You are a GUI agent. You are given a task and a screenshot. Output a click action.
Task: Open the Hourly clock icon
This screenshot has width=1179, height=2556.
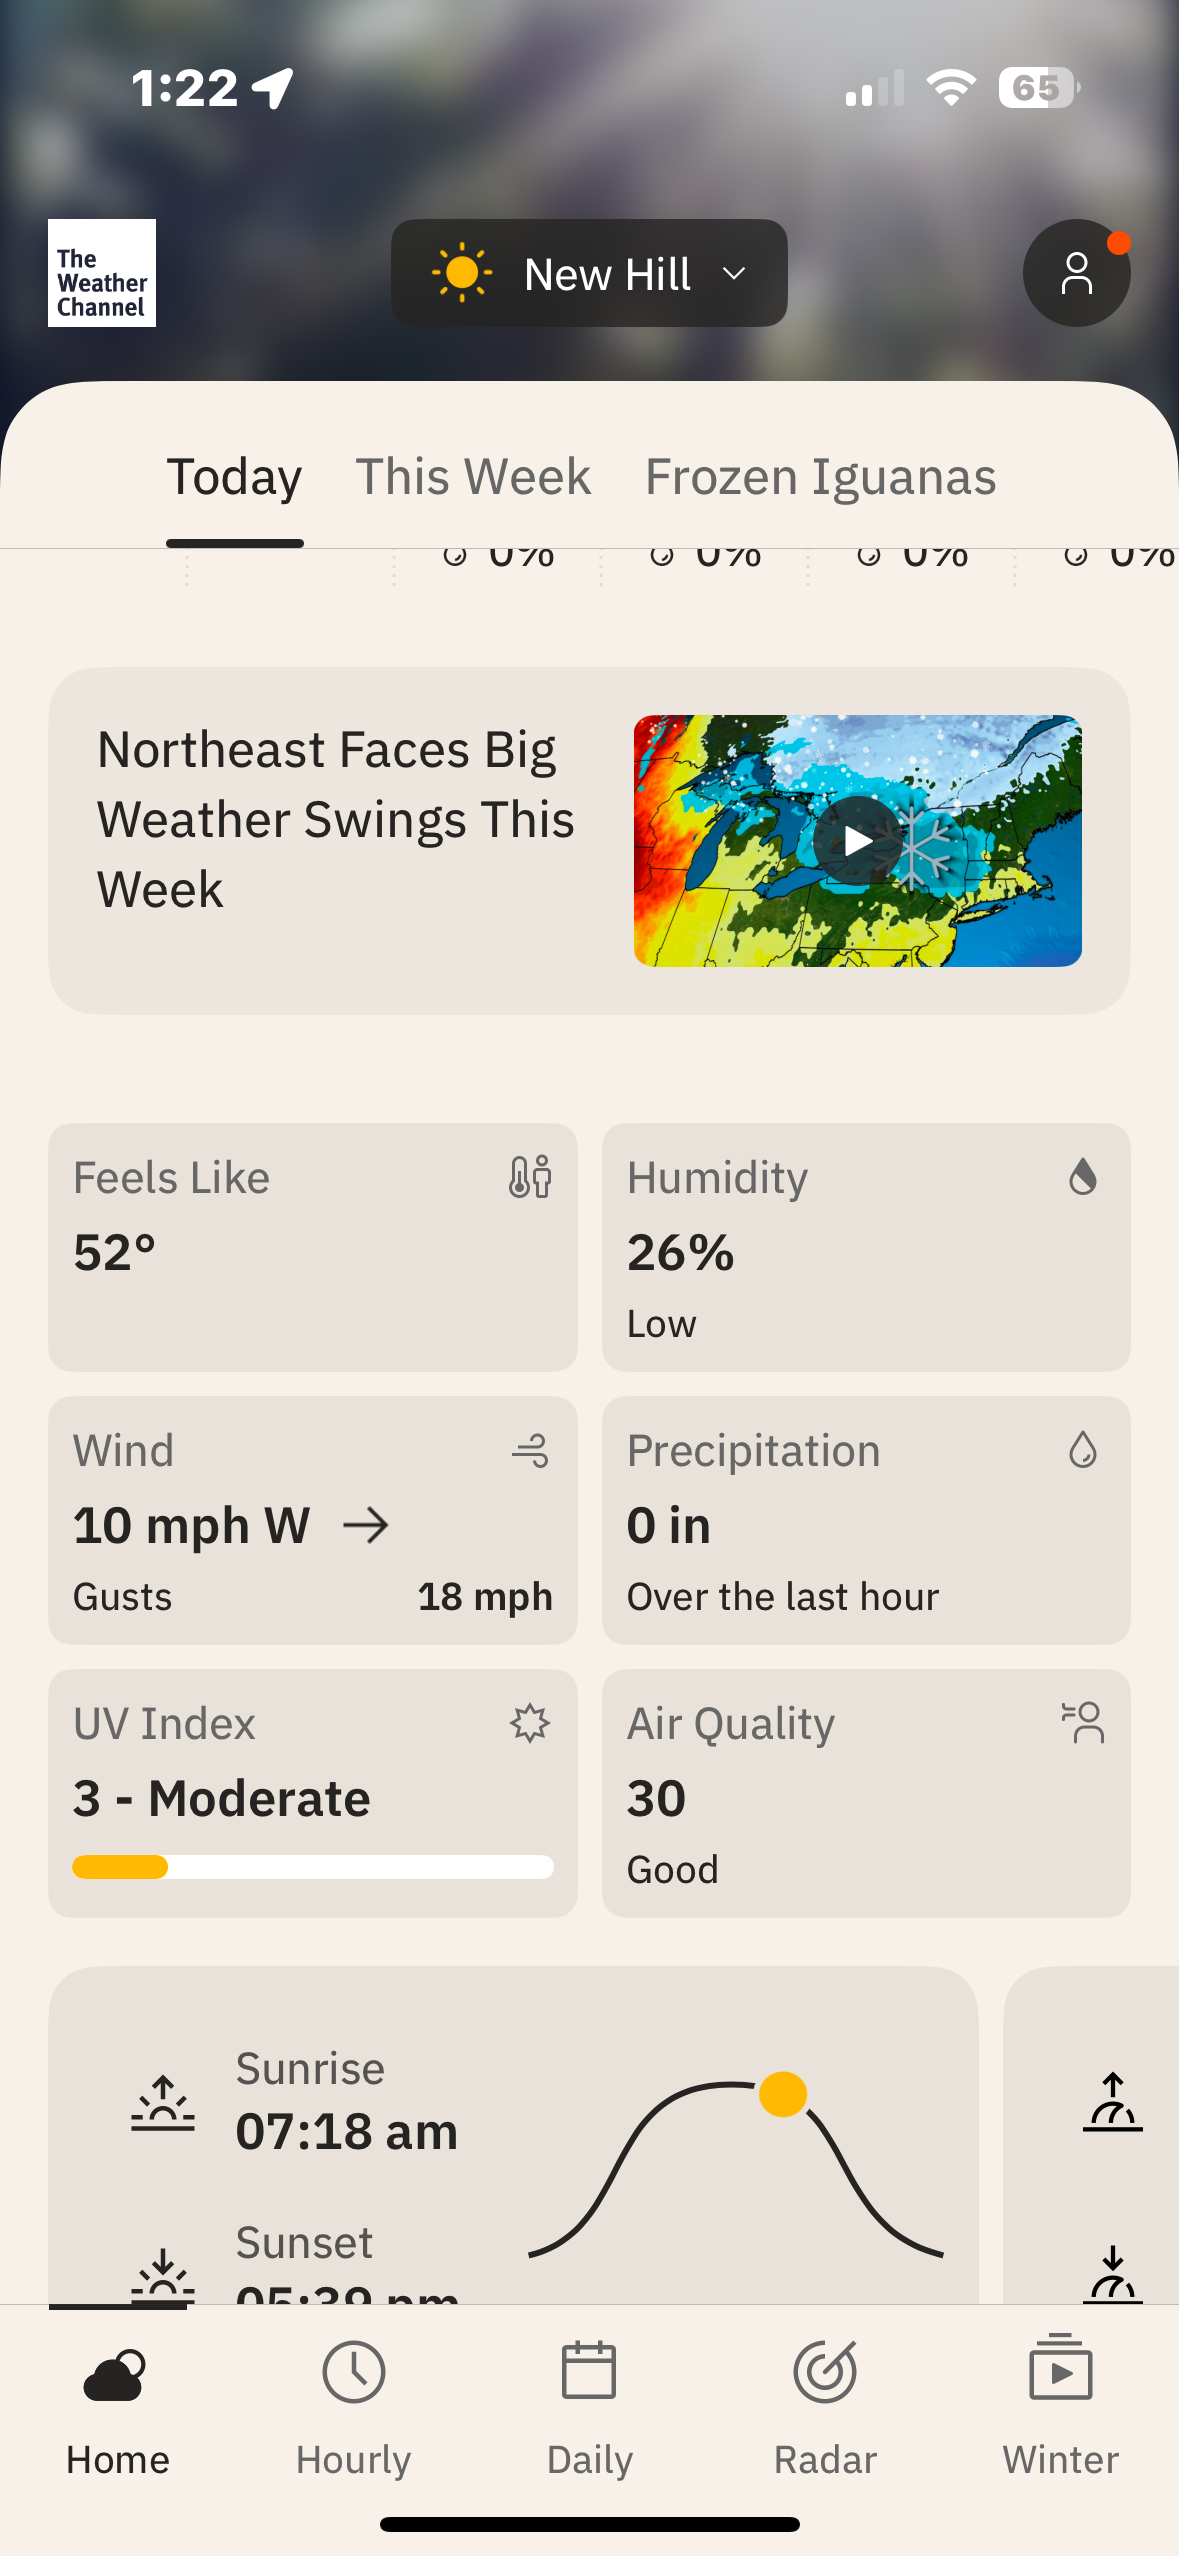pyautogui.click(x=354, y=2371)
